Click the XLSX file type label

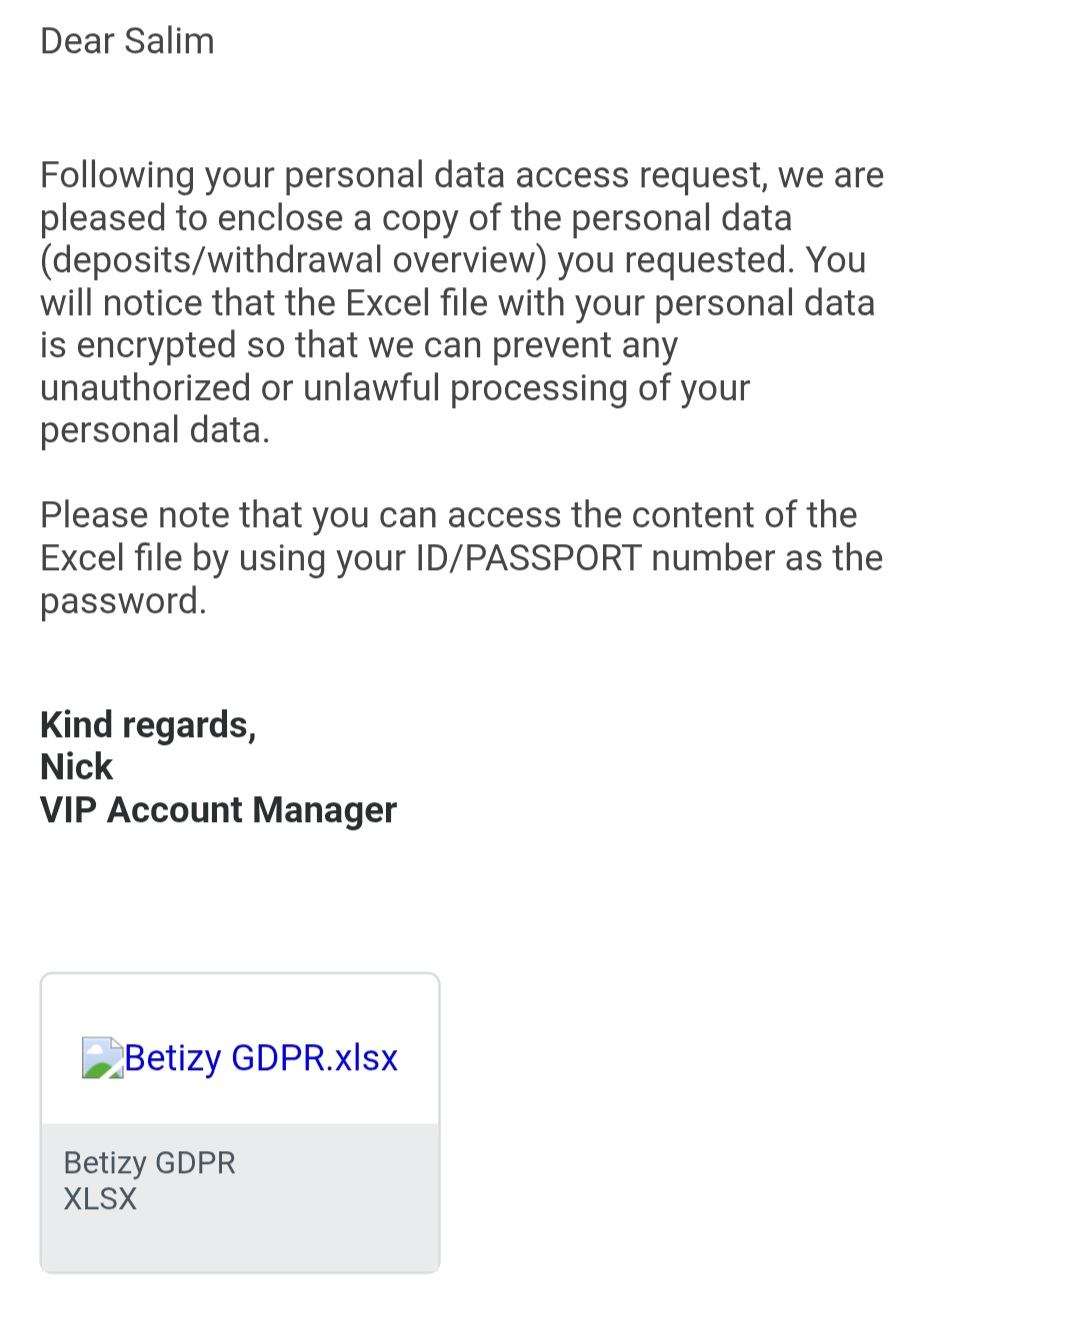tap(100, 1199)
